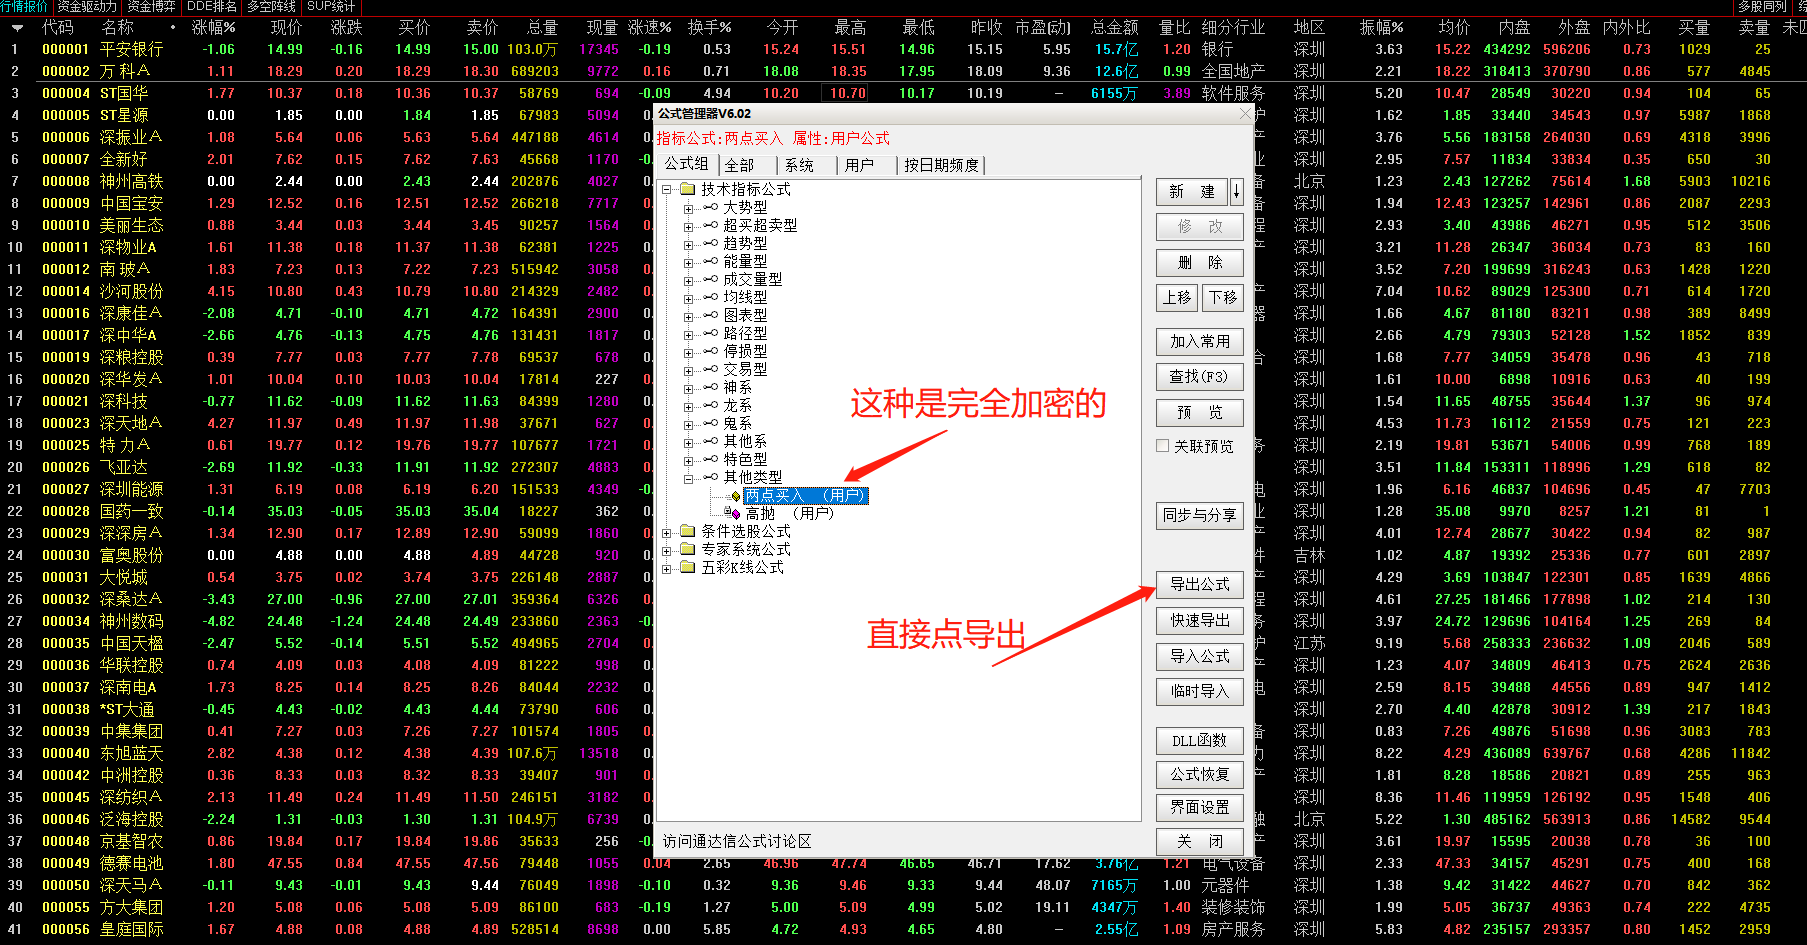
Task: Click the 条件选股公式 folder icon
Action: (x=687, y=531)
